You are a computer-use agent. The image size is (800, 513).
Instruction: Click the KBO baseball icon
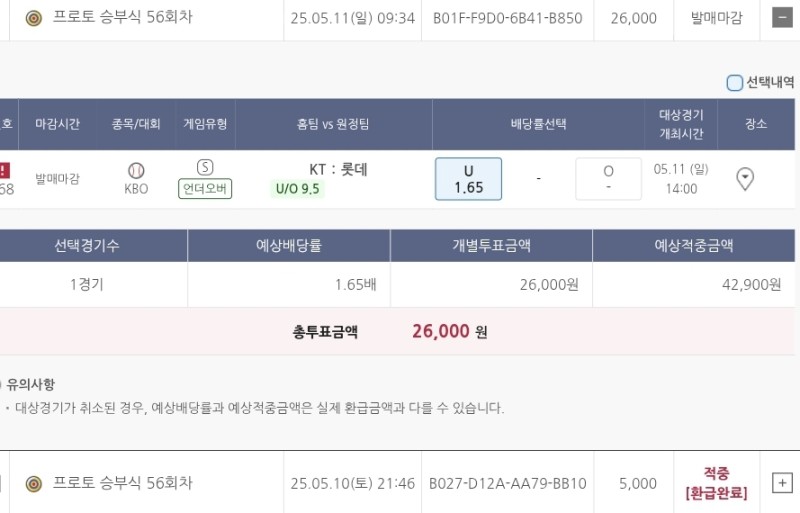point(136,170)
